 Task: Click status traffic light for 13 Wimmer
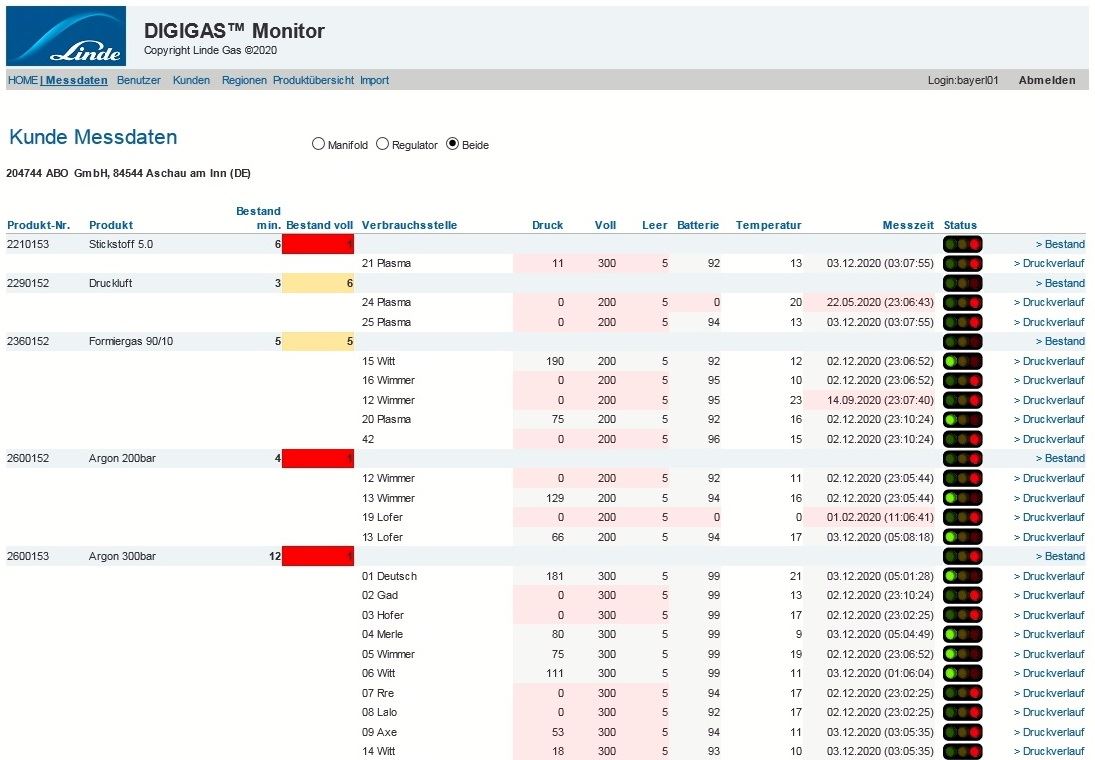point(962,498)
